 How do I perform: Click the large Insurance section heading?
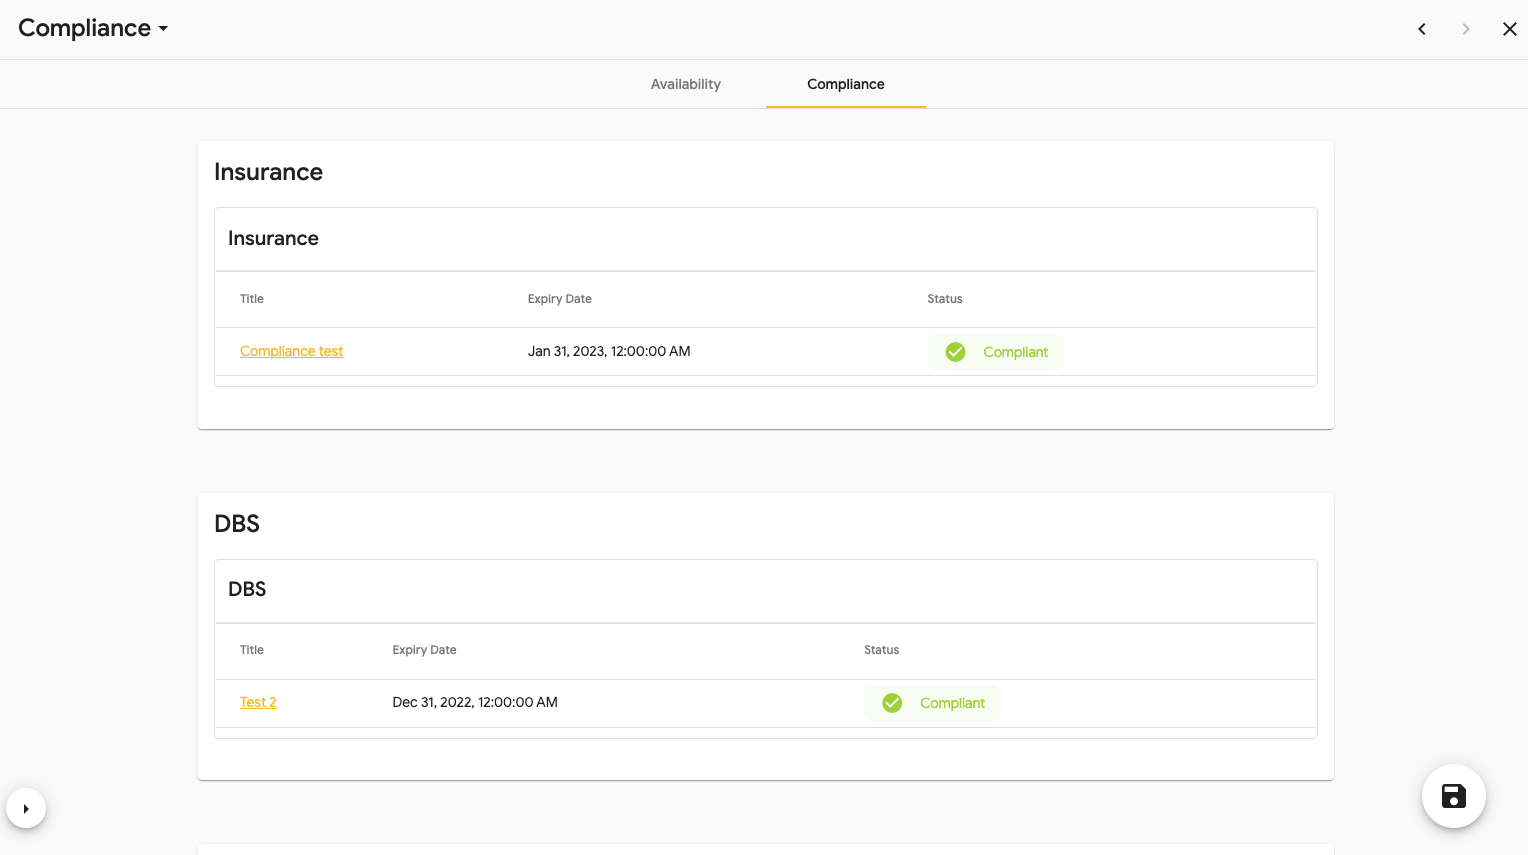268,172
